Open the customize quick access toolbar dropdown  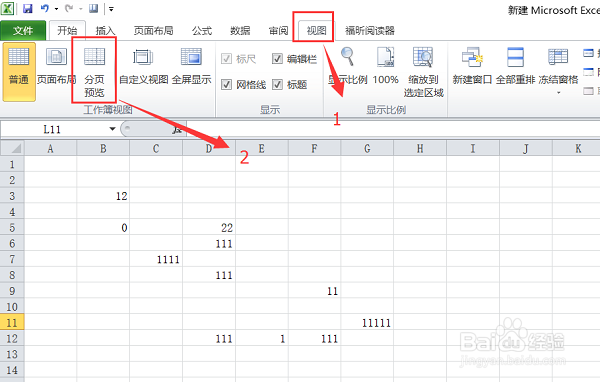coord(111,9)
